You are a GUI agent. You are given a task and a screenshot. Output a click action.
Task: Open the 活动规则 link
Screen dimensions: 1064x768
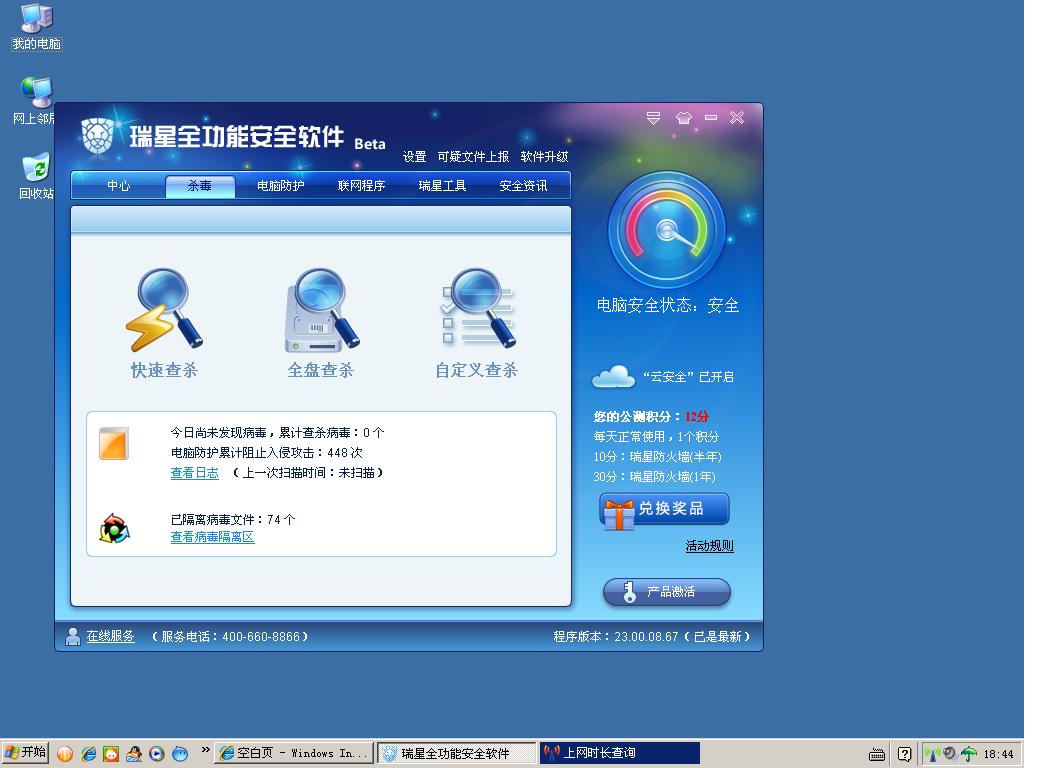click(x=709, y=545)
